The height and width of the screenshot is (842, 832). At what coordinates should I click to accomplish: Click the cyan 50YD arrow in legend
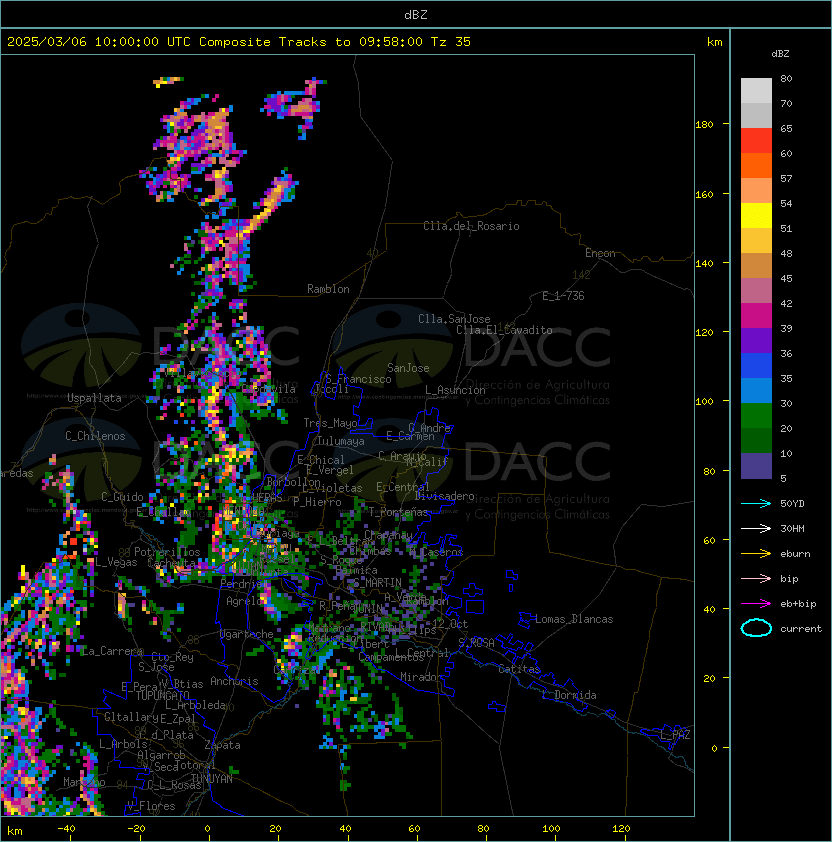pos(756,503)
